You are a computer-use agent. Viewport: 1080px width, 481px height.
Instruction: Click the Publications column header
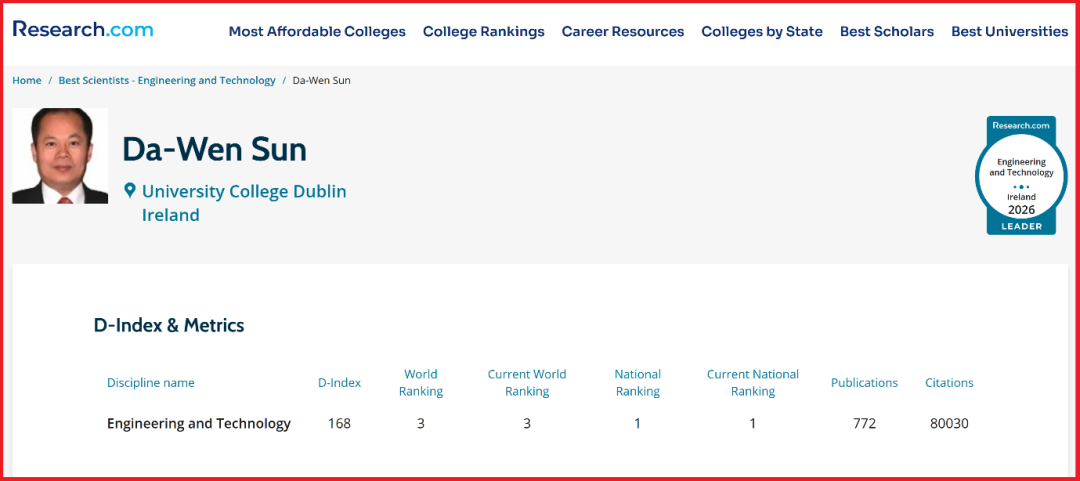coord(864,382)
